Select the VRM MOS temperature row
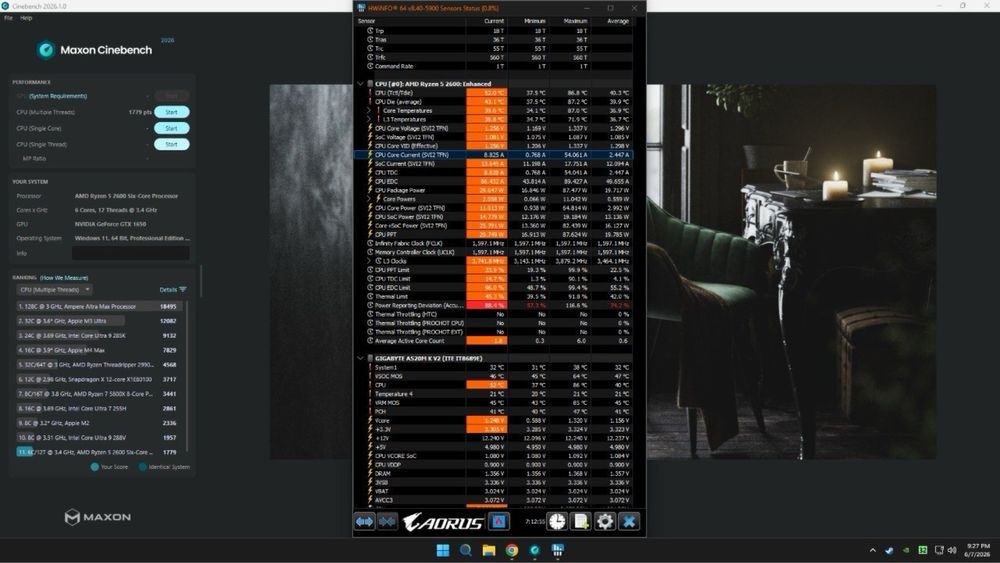This screenshot has width=1000, height=563. (x=494, y=402)
